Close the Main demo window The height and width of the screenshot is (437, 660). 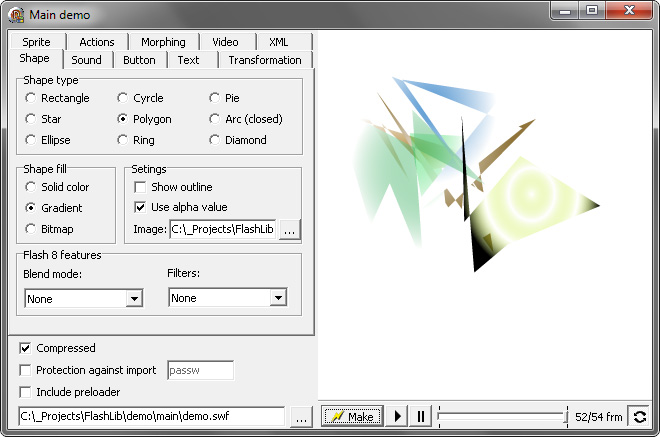pos(629,11)
